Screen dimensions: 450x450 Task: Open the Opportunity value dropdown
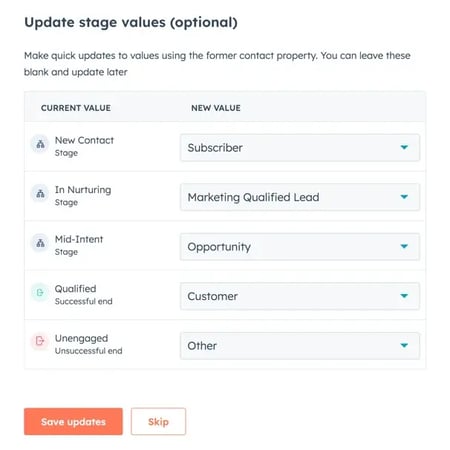click(300, 247)
